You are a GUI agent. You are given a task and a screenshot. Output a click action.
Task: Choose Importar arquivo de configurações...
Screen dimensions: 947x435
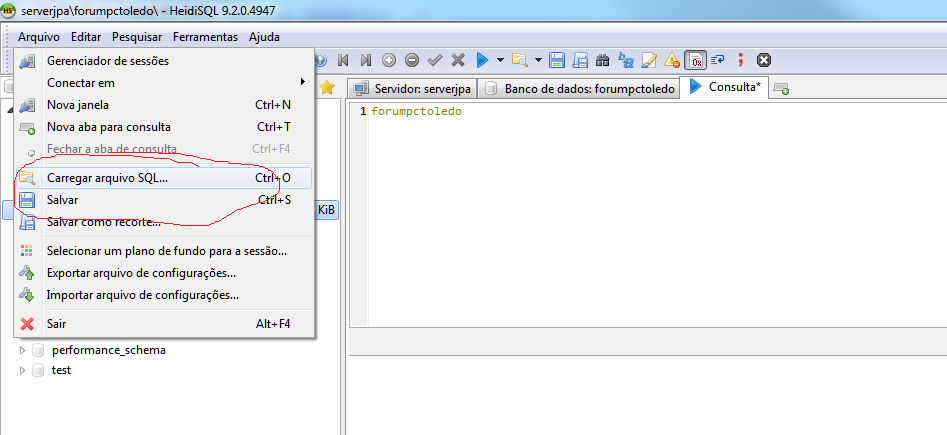pos(163,295)
